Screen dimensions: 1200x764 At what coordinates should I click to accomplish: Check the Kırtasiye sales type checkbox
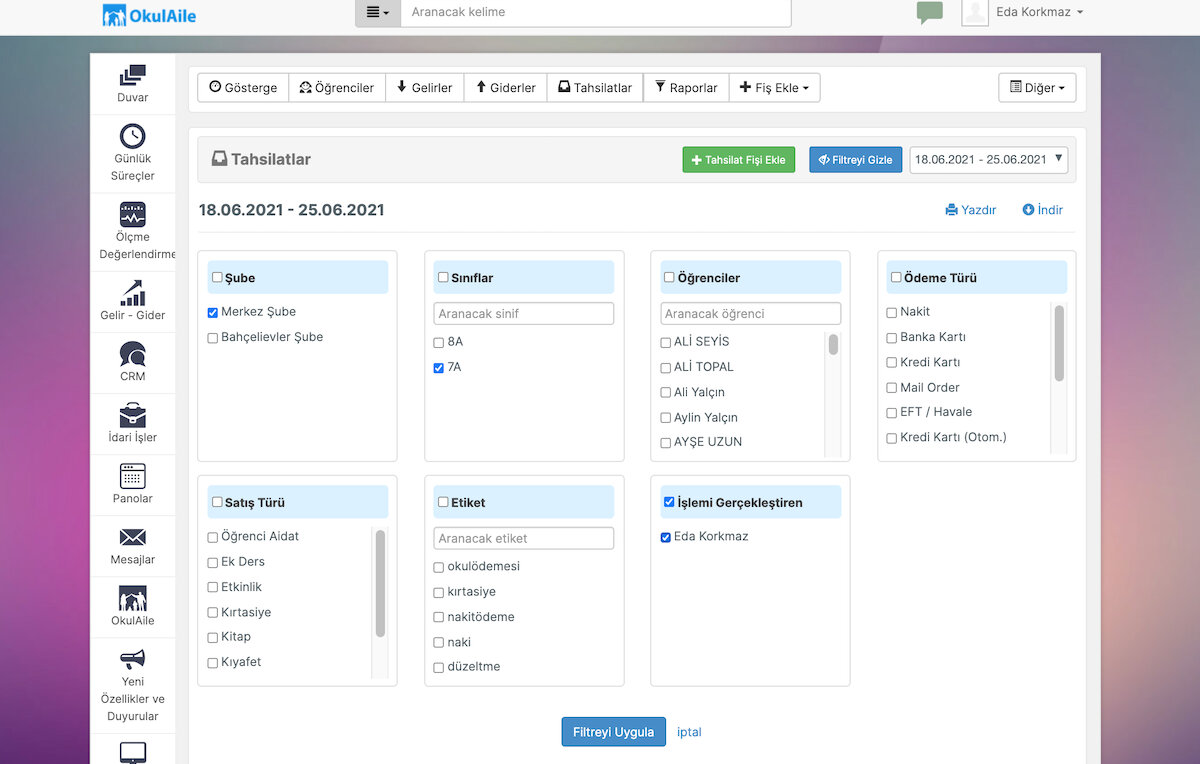[x=213, y=612]
